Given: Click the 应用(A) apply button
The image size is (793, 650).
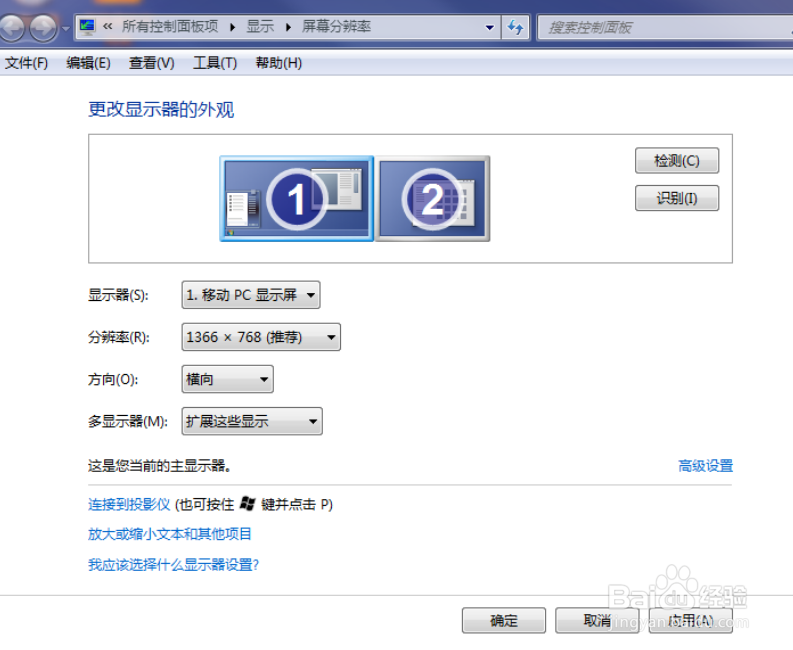Looking at the screenshot, I should 691,621.
